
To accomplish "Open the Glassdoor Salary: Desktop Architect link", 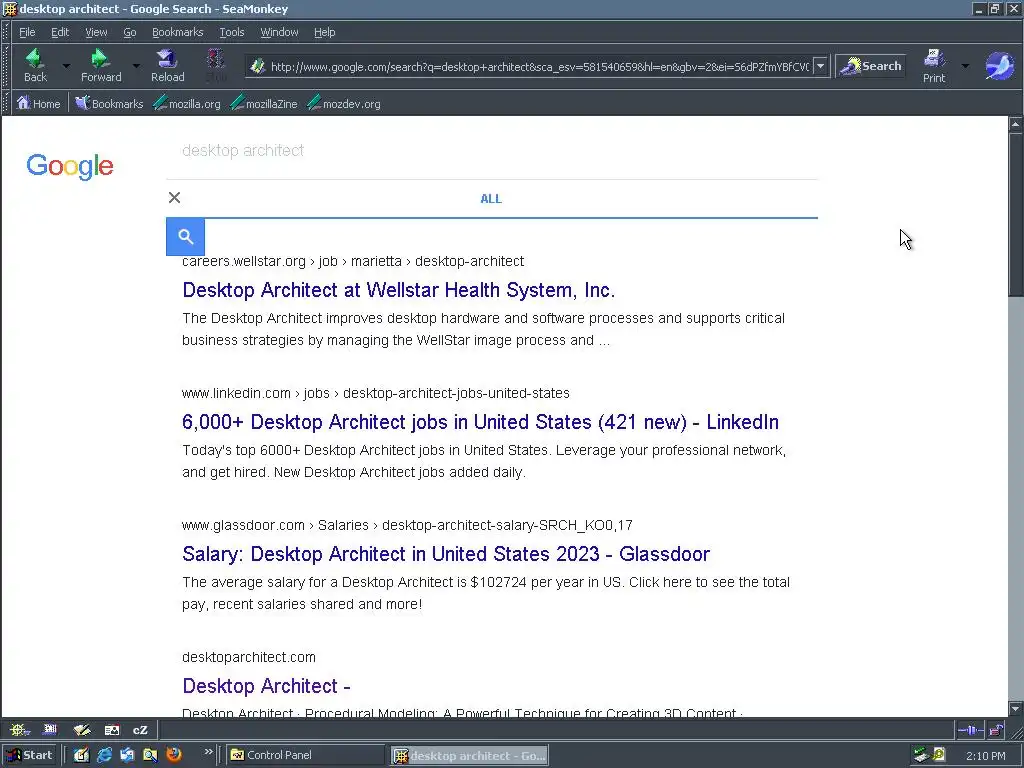I will pyautogui.click(x=445, y=554).
